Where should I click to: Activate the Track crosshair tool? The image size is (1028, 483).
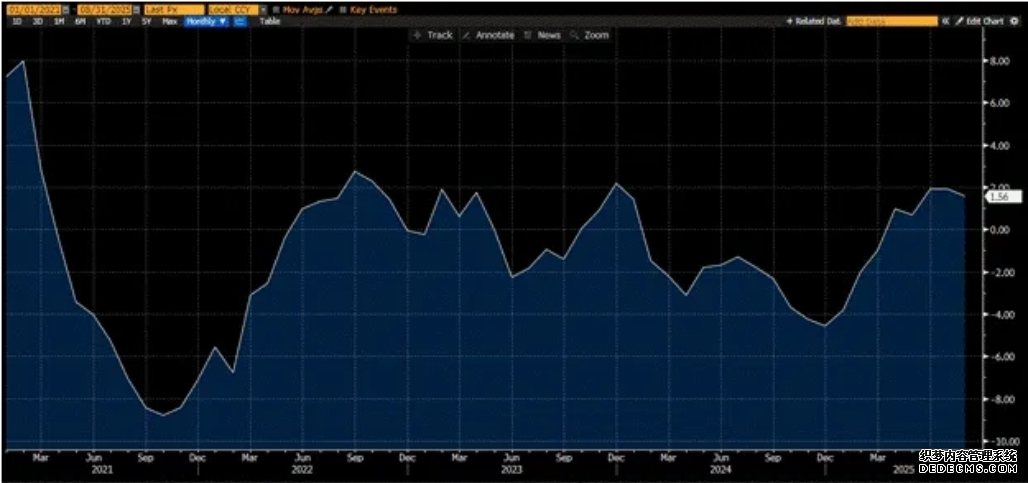(433, 35)
